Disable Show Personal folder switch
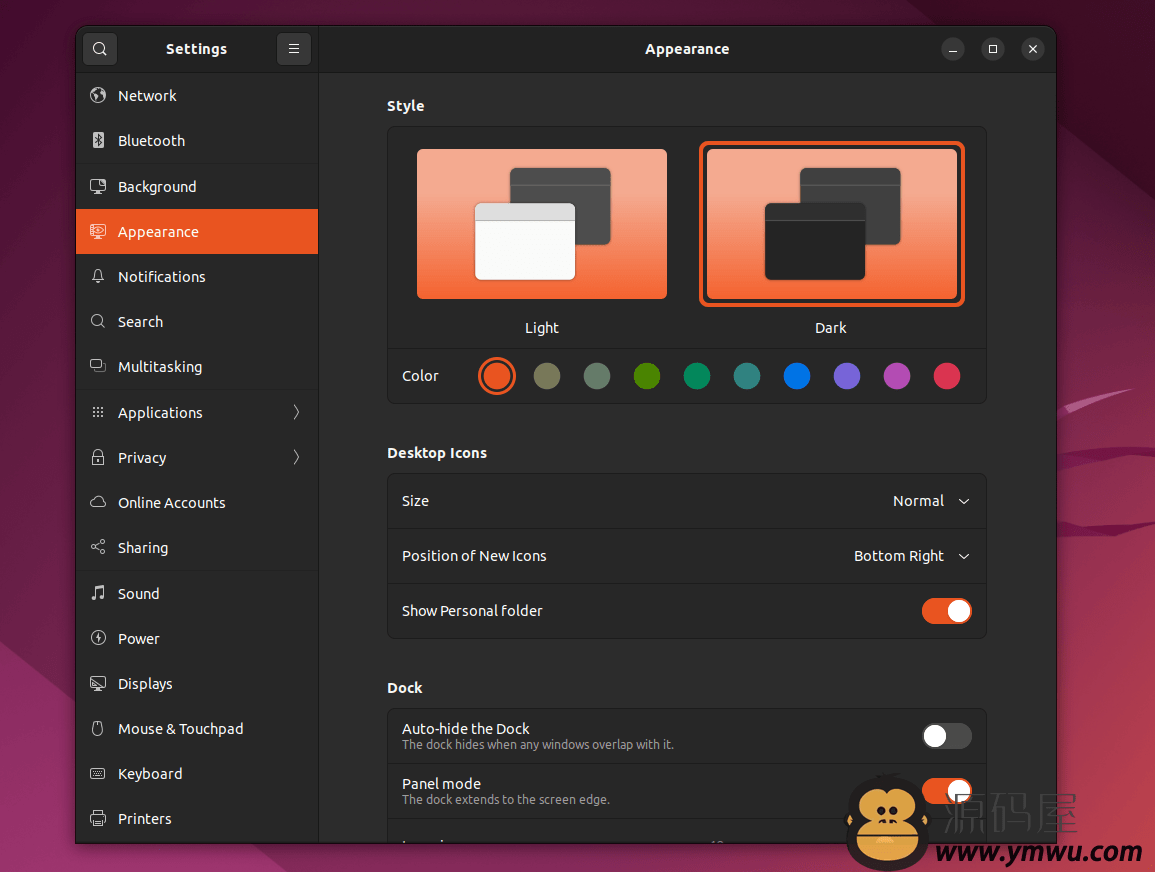Viewport: 1155px width, 872px height. [x=947, y=611]
